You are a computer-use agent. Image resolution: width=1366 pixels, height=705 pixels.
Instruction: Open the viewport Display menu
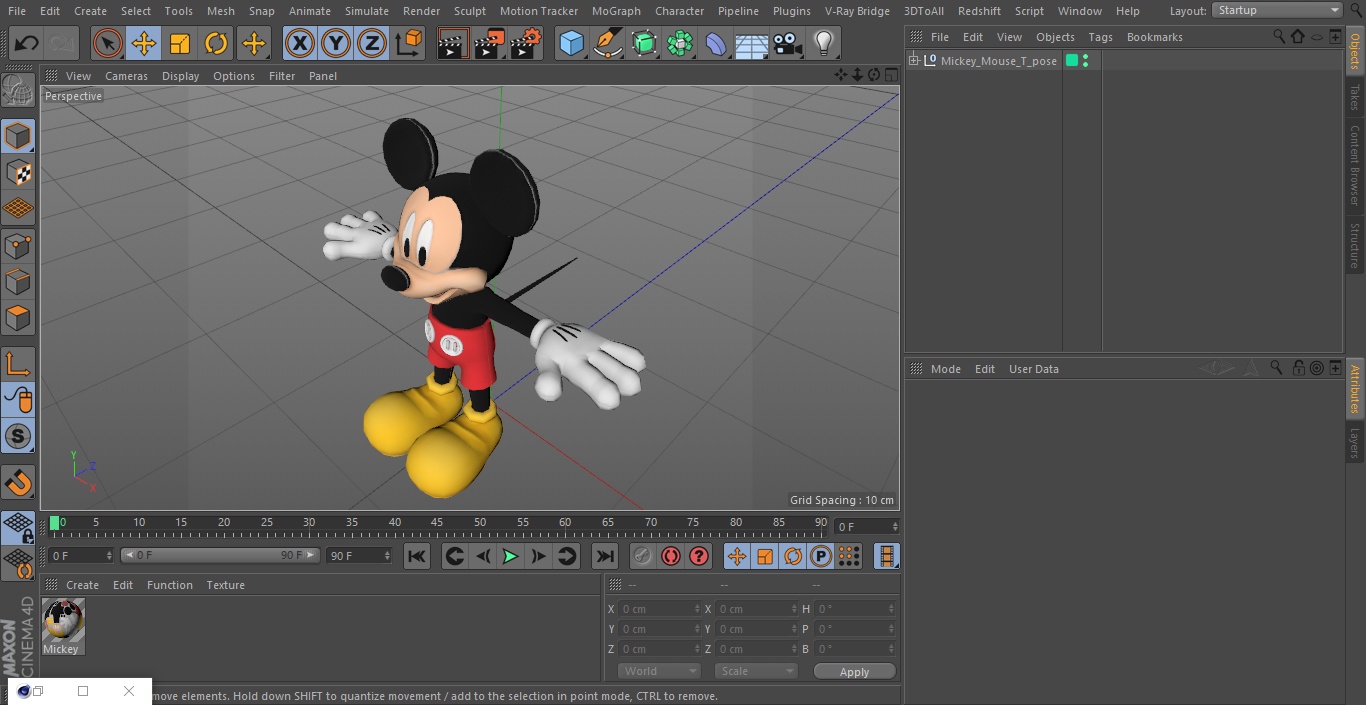(181, 76)
